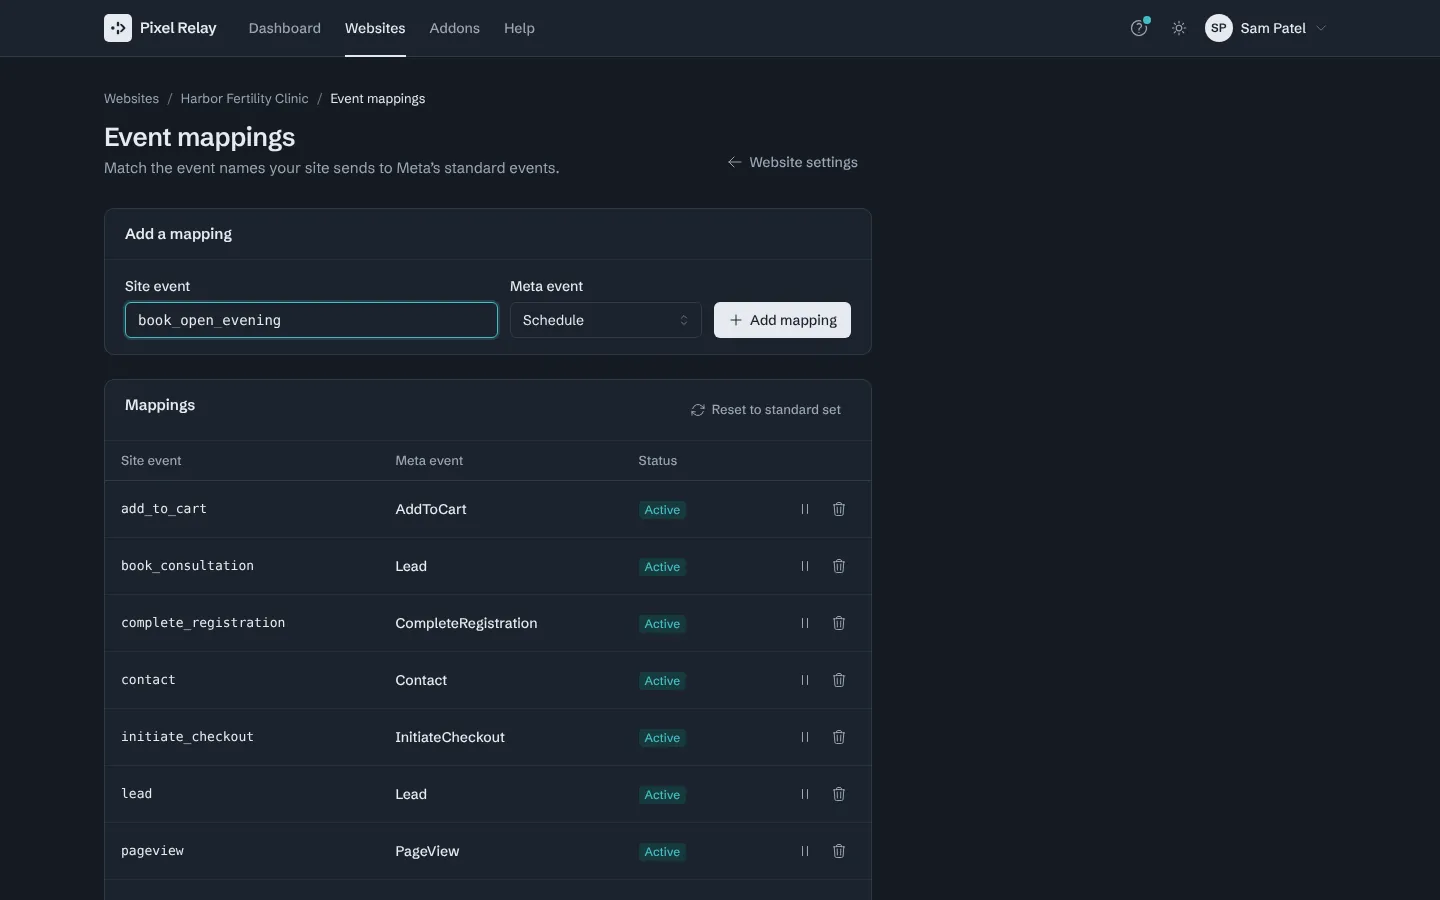The width and height of the screenshot is (1440, 900).
Task: Delete the lead mapping
Action: point(839,794)
